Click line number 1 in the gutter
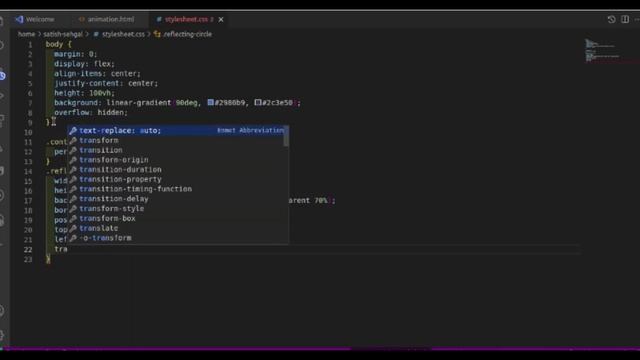The image size is (640, 360). pos(30,44)
